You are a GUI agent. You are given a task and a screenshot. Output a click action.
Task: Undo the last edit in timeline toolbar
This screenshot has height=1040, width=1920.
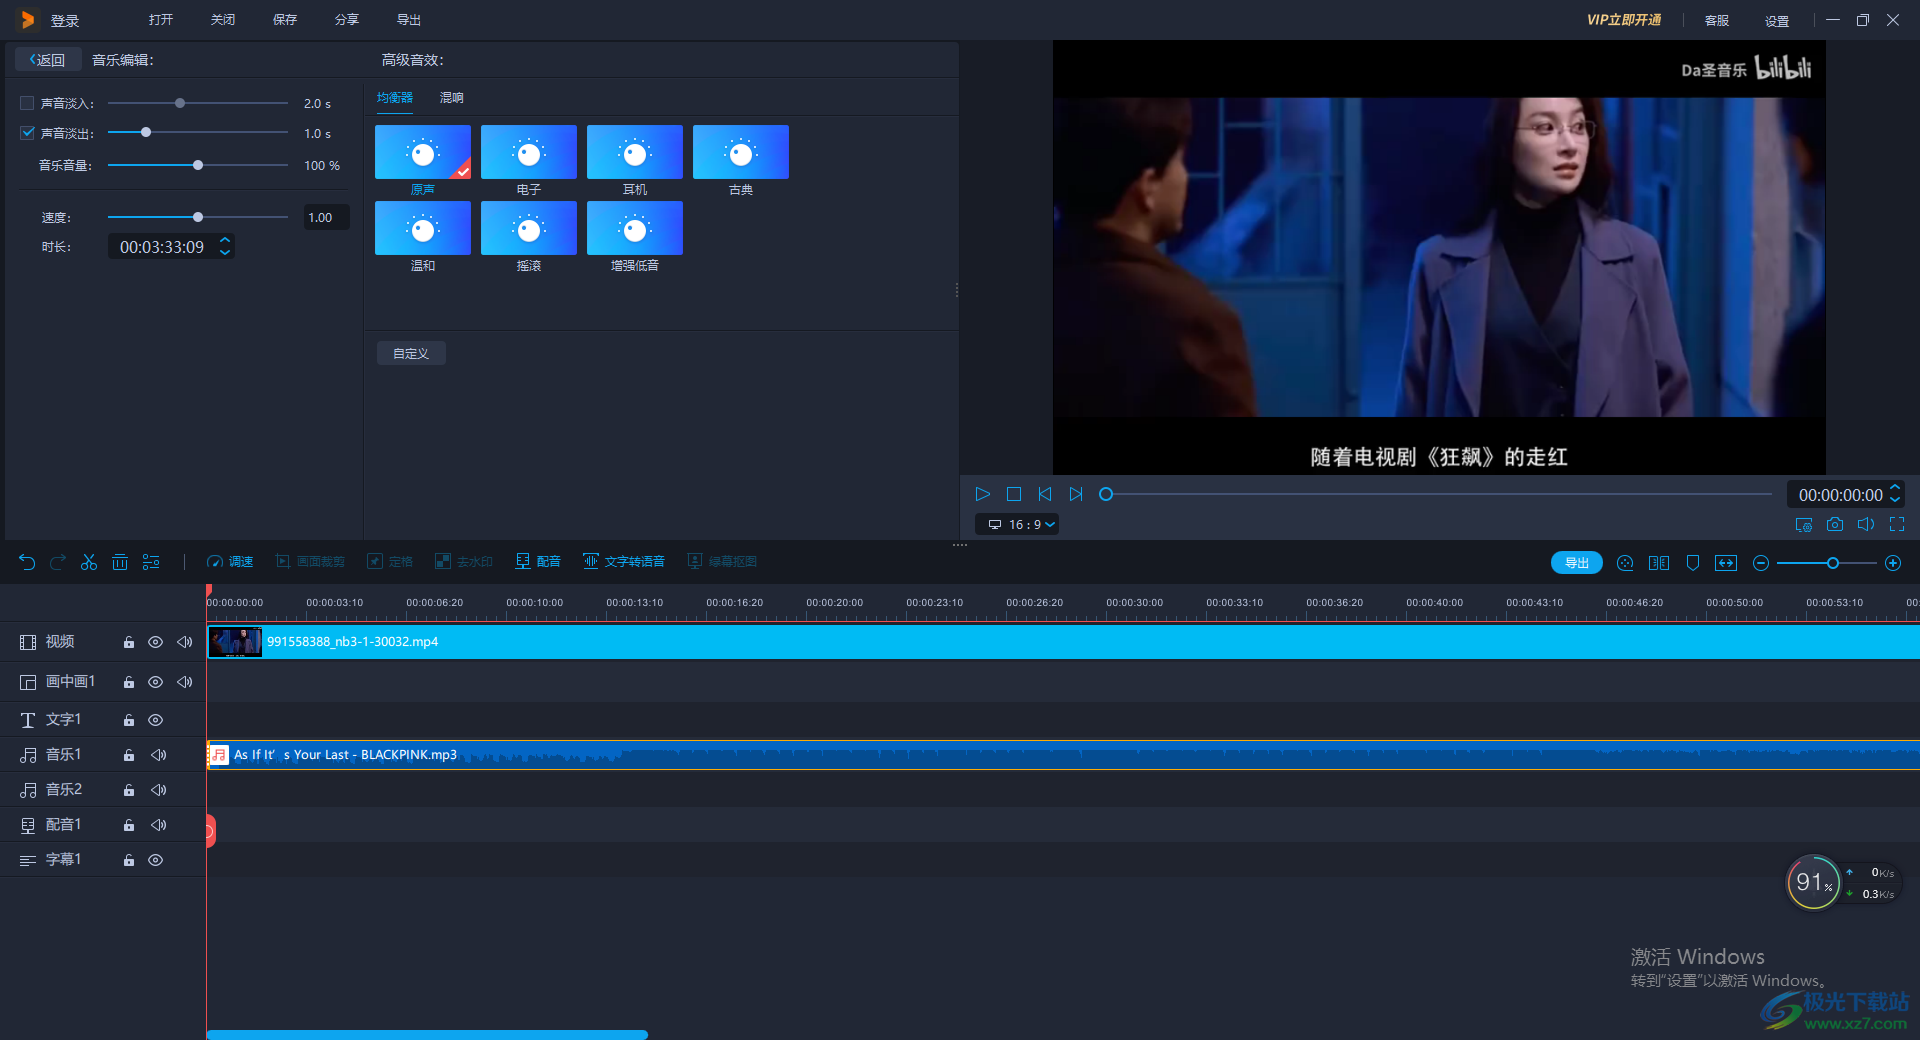(27, 562)
